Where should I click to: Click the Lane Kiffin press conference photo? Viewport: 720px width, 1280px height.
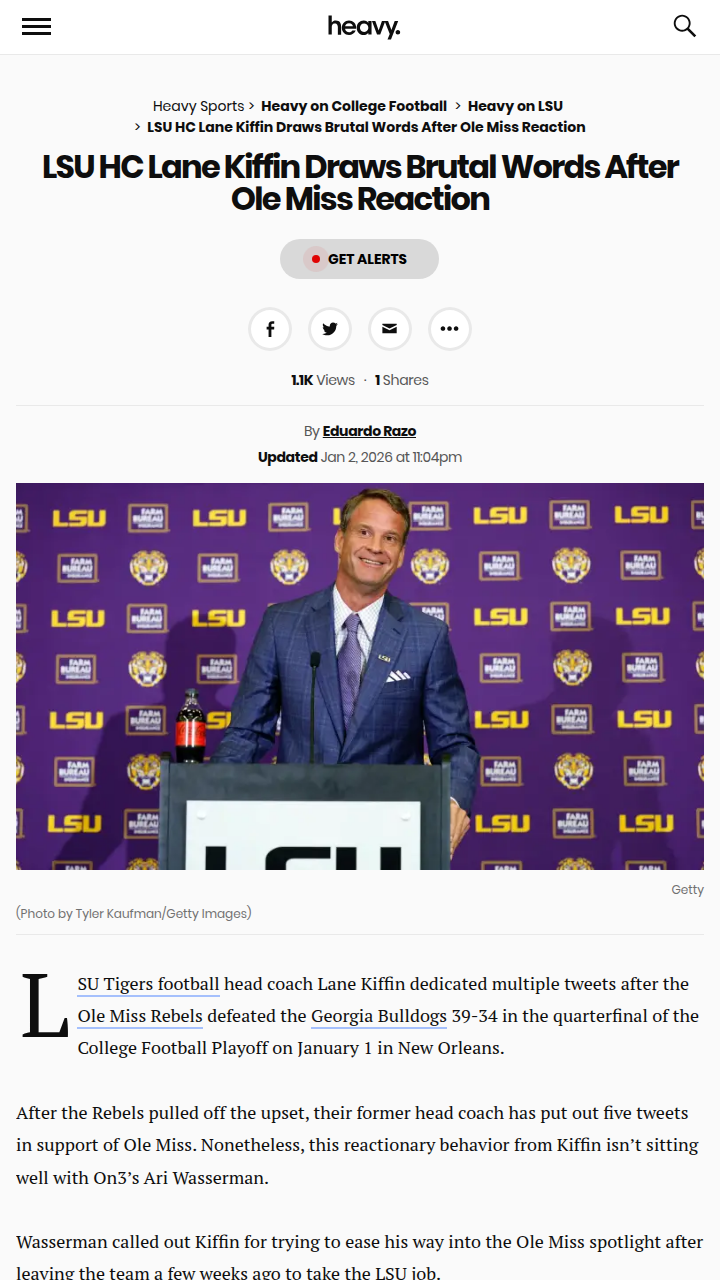tap(360, 676)
